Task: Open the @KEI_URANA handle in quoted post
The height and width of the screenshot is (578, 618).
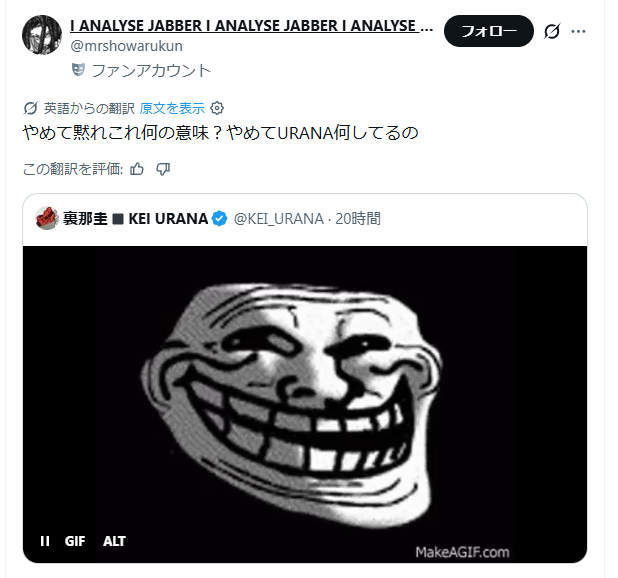Action: [279, 219]
